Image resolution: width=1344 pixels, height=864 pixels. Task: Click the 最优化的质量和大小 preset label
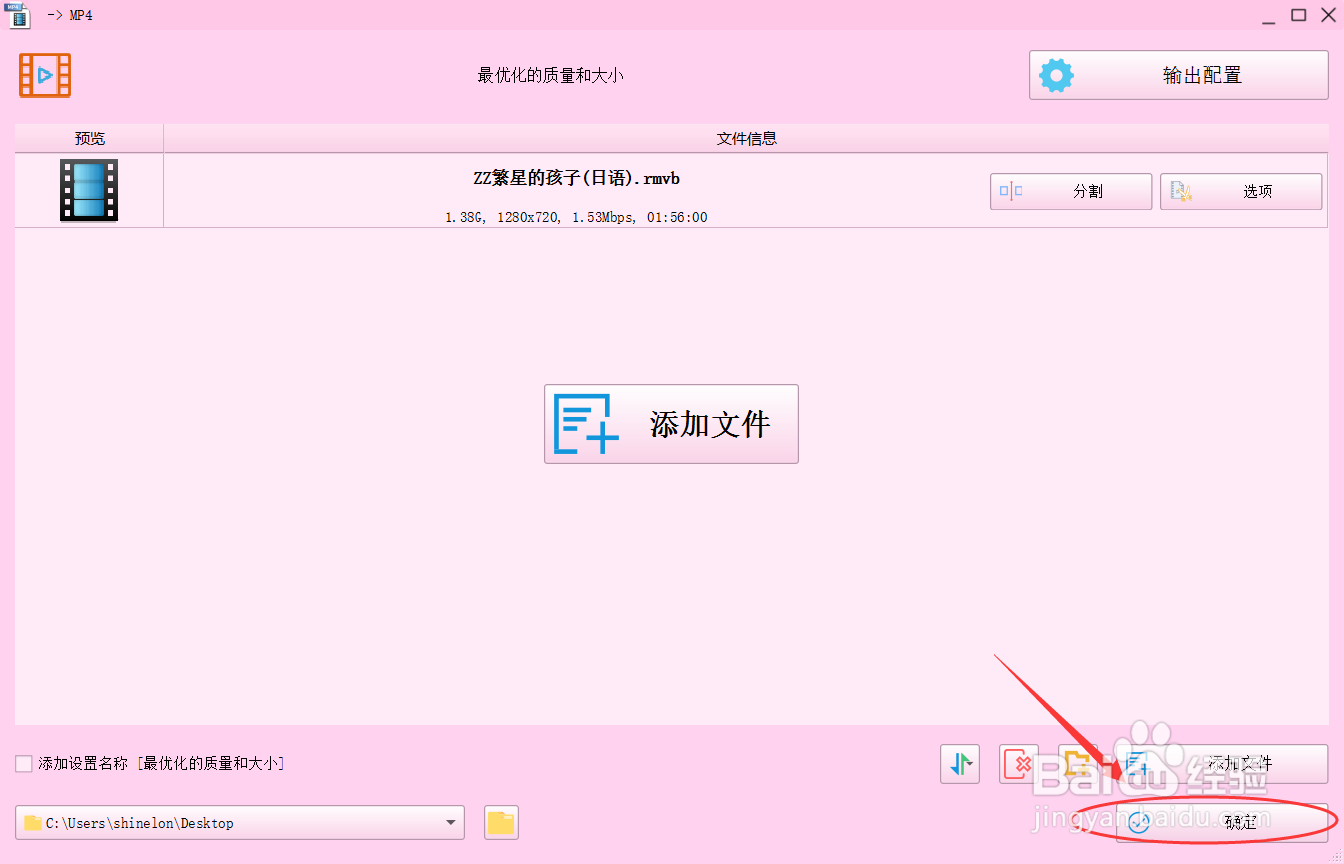(x=551, y=75)
